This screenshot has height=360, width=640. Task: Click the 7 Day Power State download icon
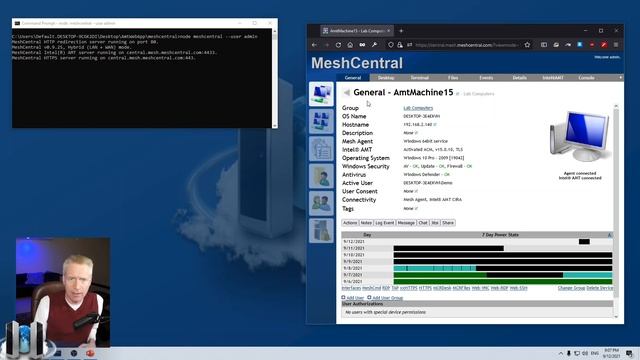coord(609,235)
